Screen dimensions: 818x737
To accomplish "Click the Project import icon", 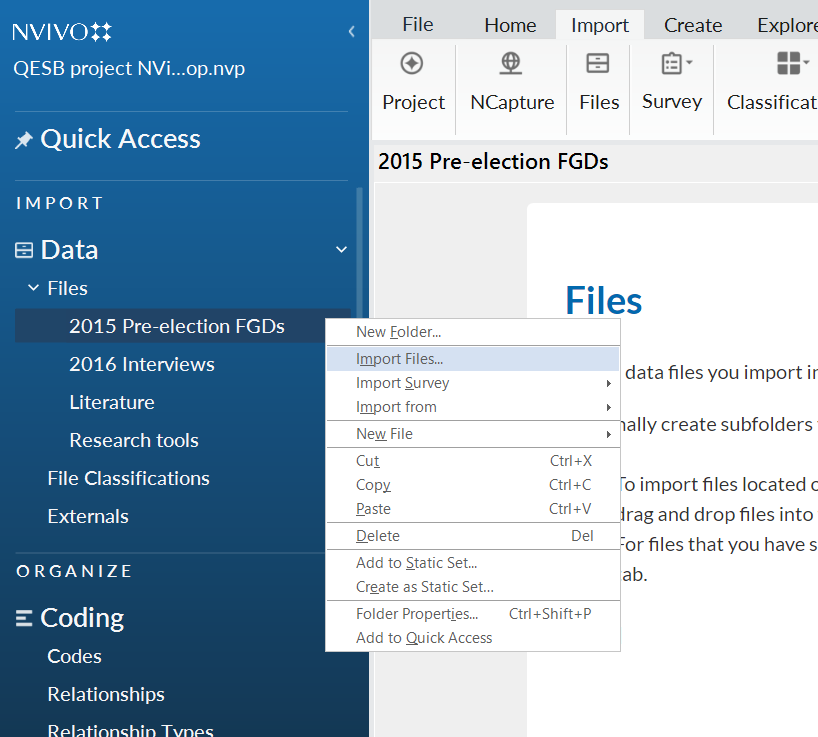I will (412, 65).
